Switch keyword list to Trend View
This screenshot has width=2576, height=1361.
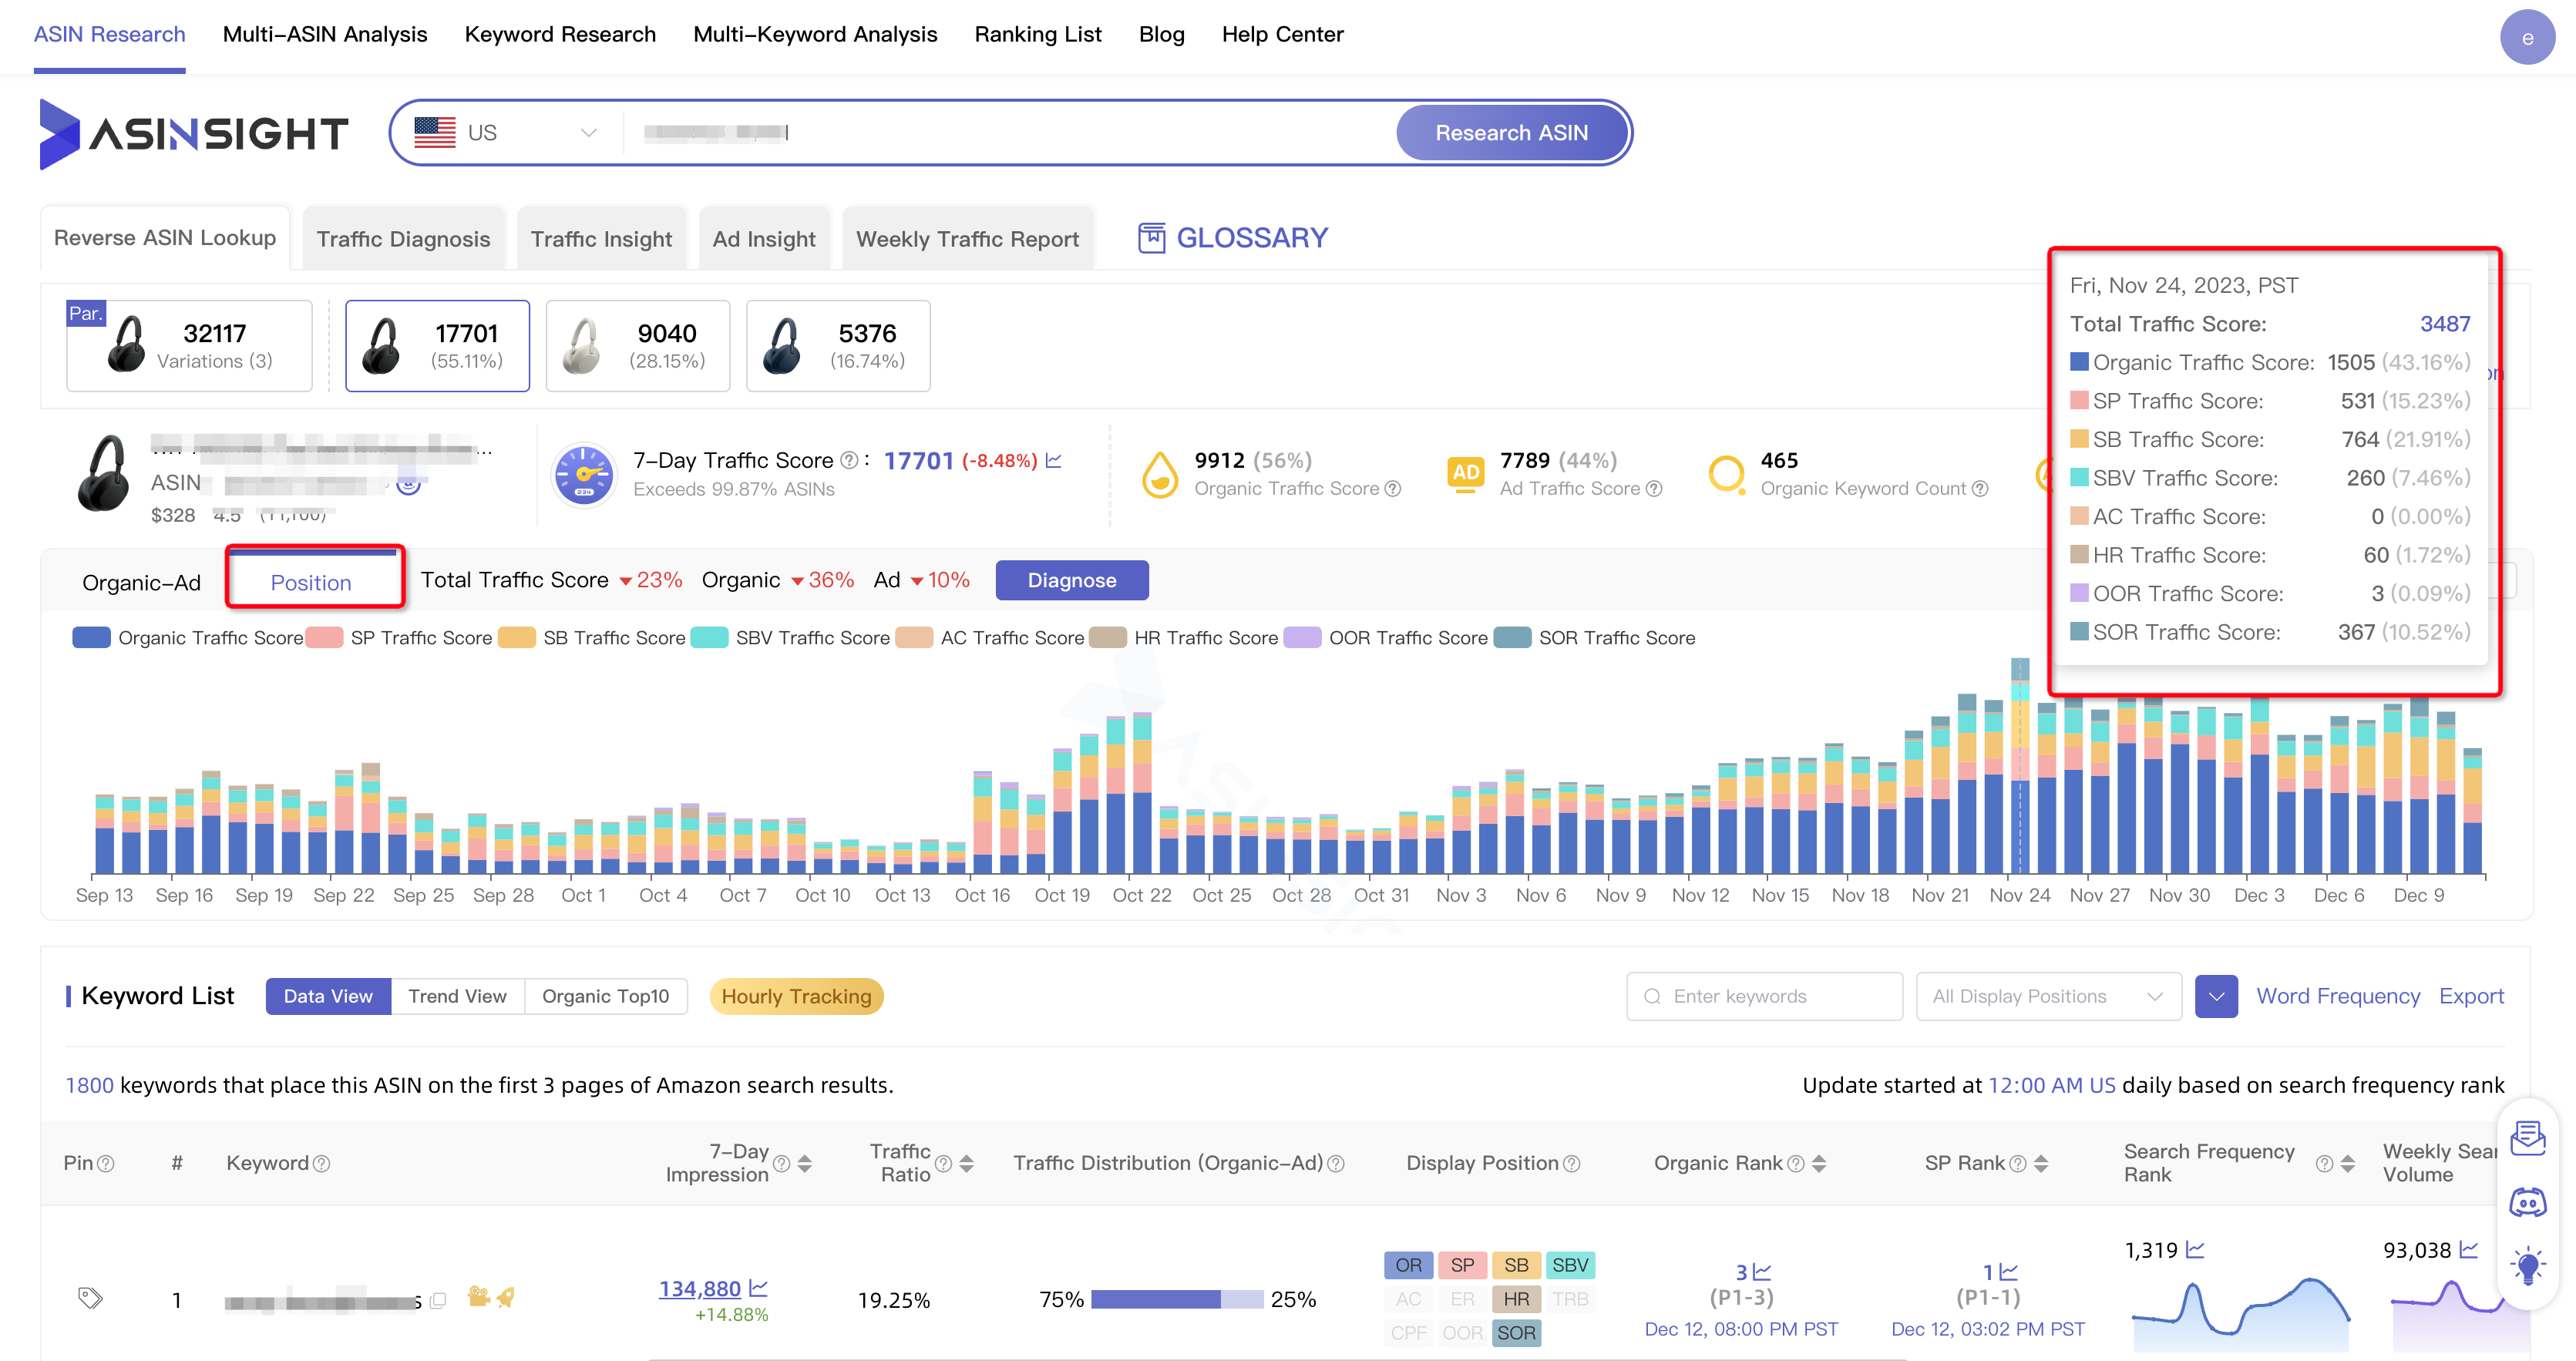coord(457,996)
